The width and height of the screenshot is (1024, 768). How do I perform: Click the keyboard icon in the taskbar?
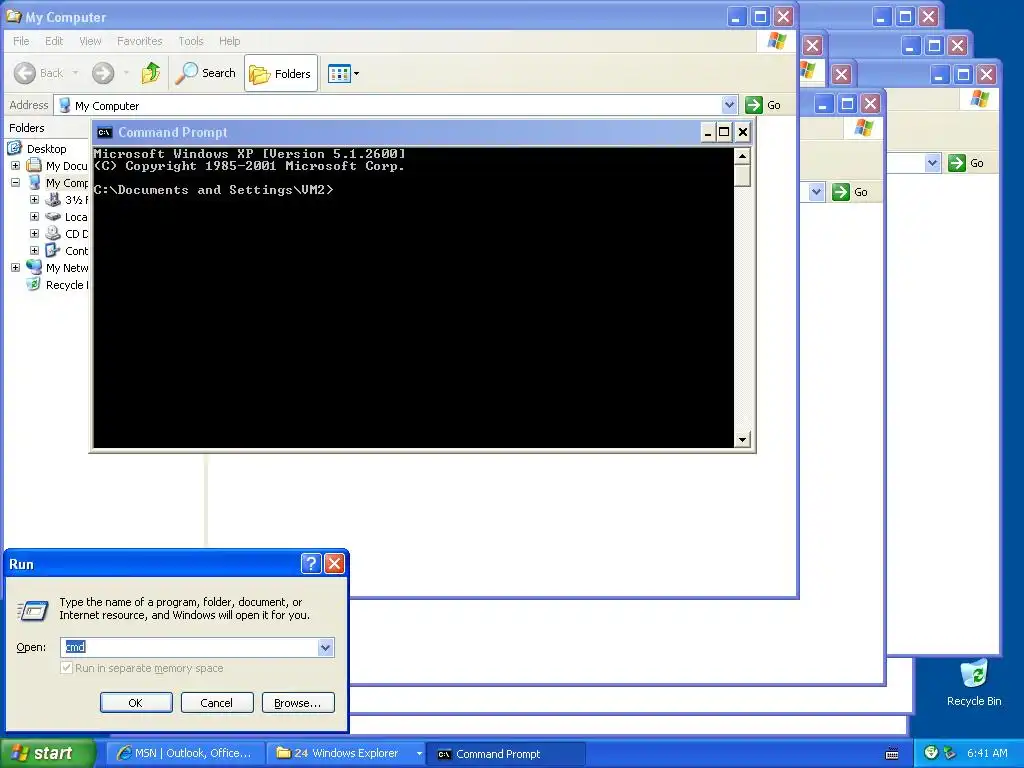pyautogui.click(x=891, y=754)
